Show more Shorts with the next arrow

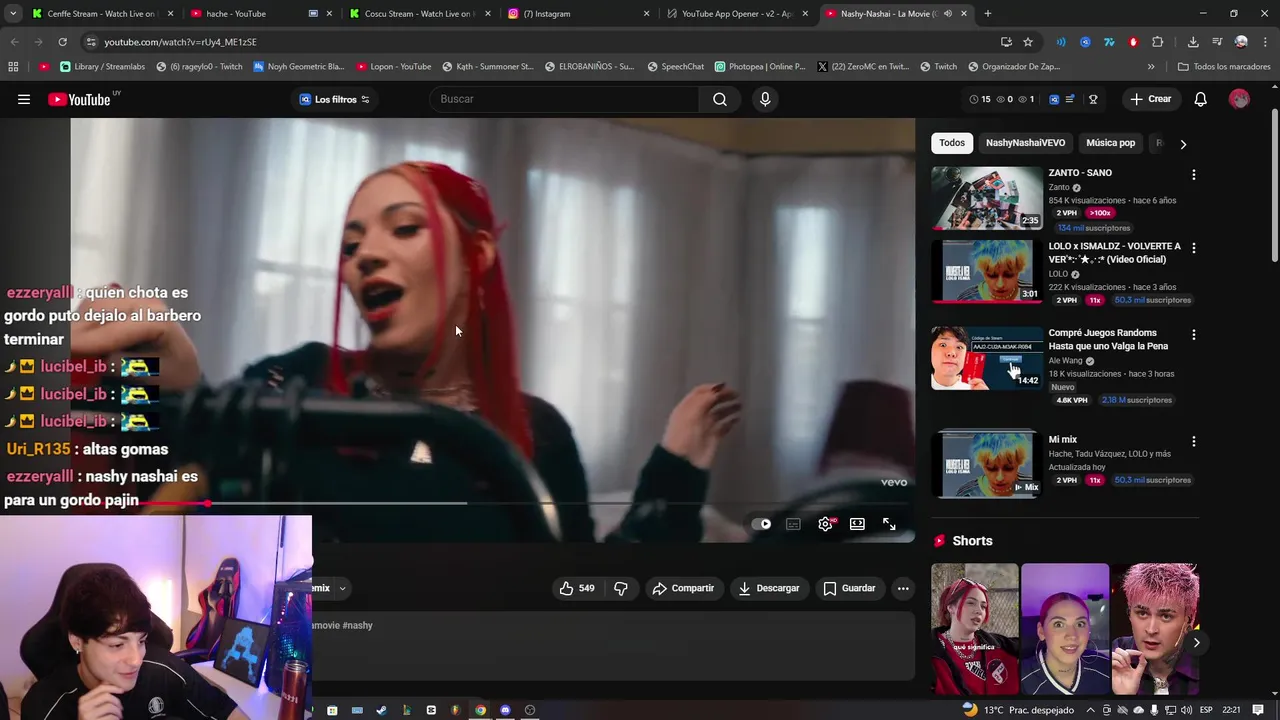point(1196,642)
